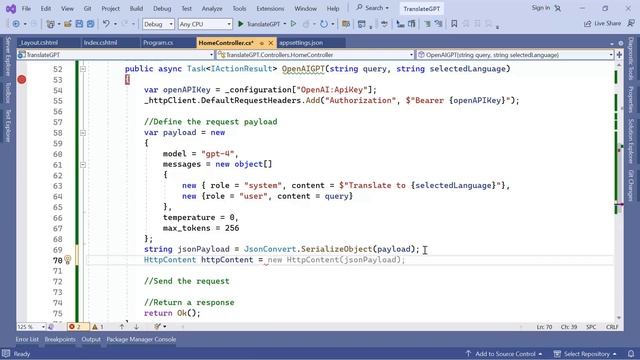Open the Solution Explorer side tab
Viewport: 640px width, 360px height.
click(x=631, y=141)
